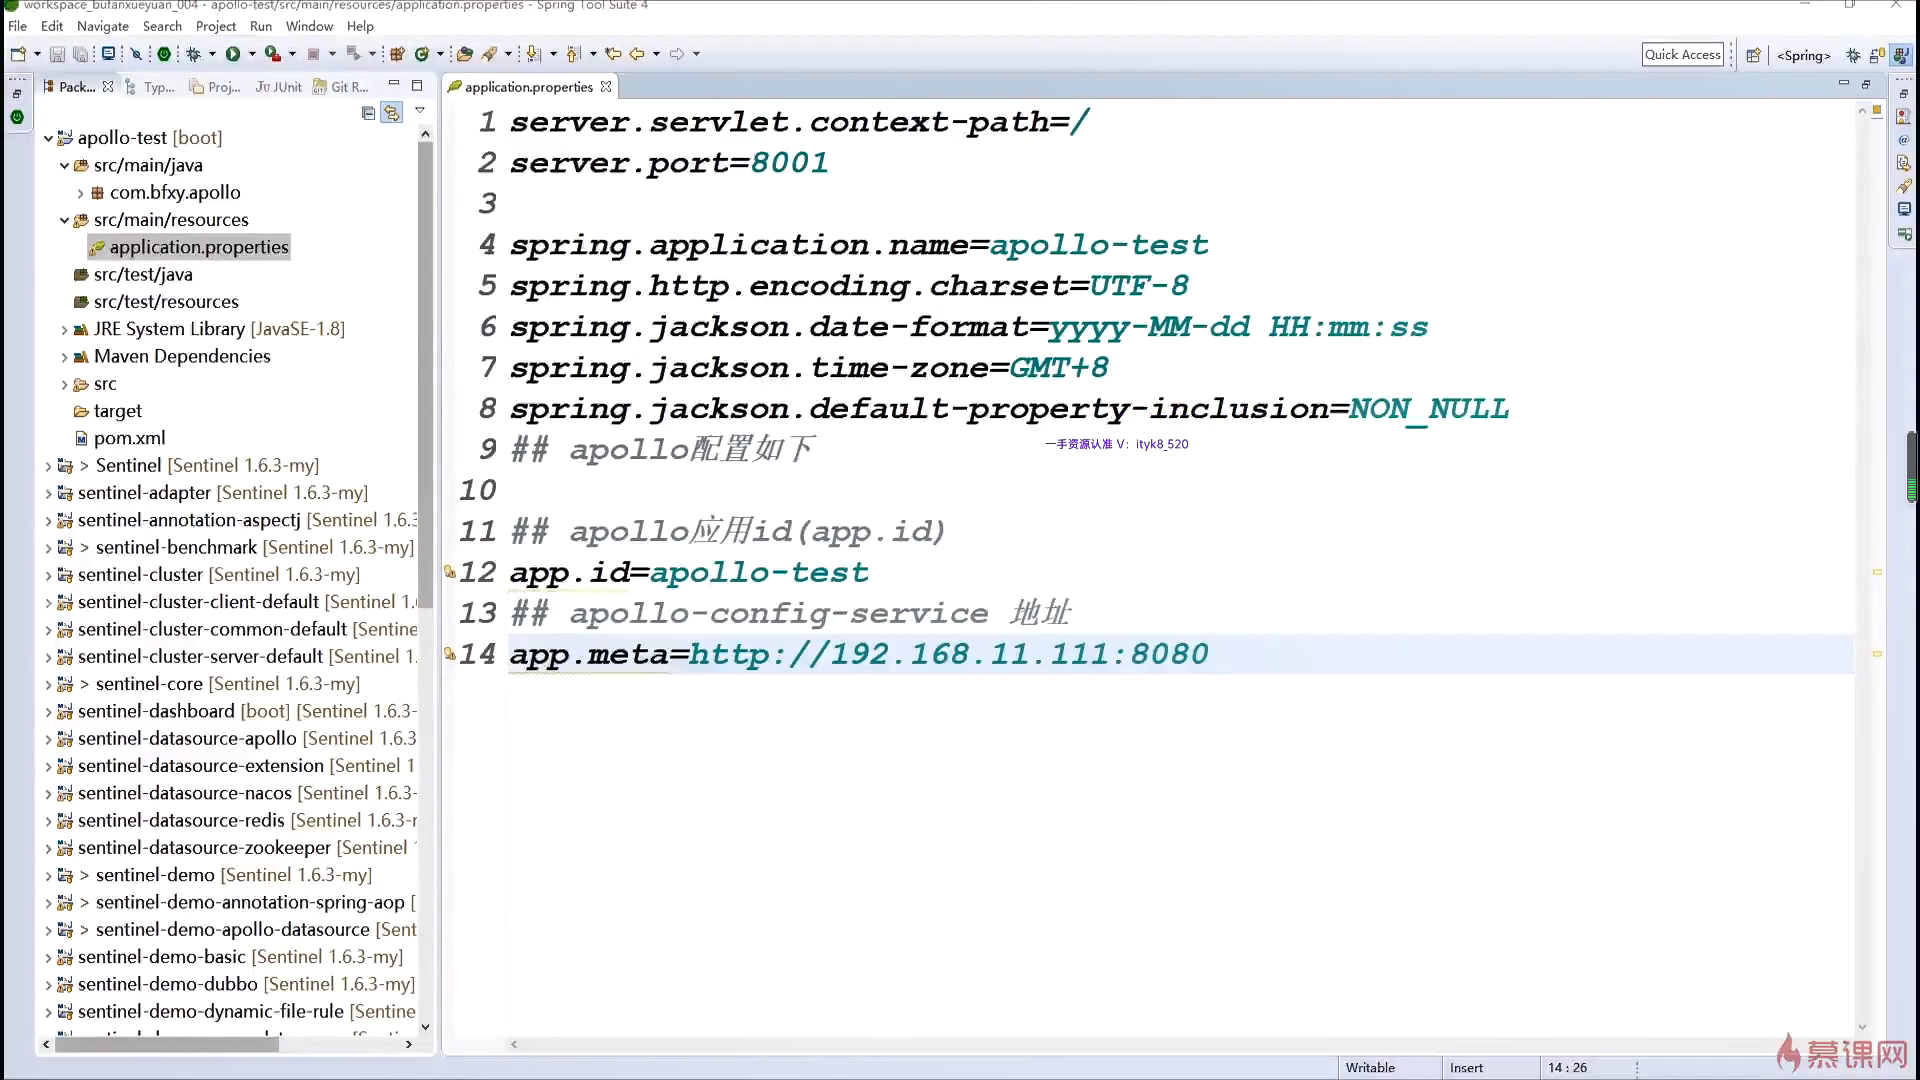This screenshot has height=1080, width=1920.
Task: Click the Save disk icon
Action: coord(57,54)
